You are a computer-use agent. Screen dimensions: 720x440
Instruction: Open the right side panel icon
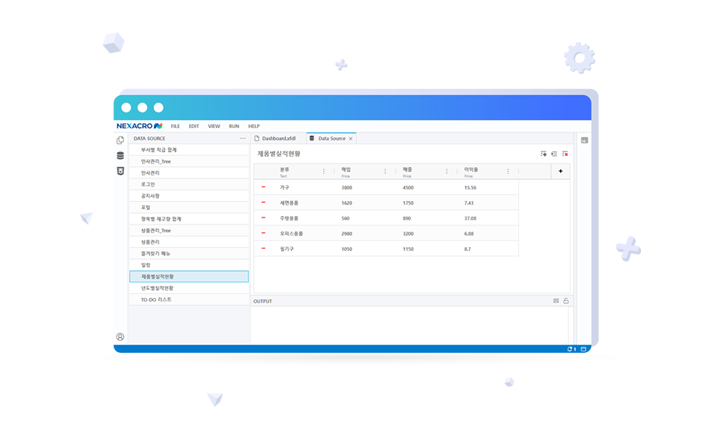(584, 140)
